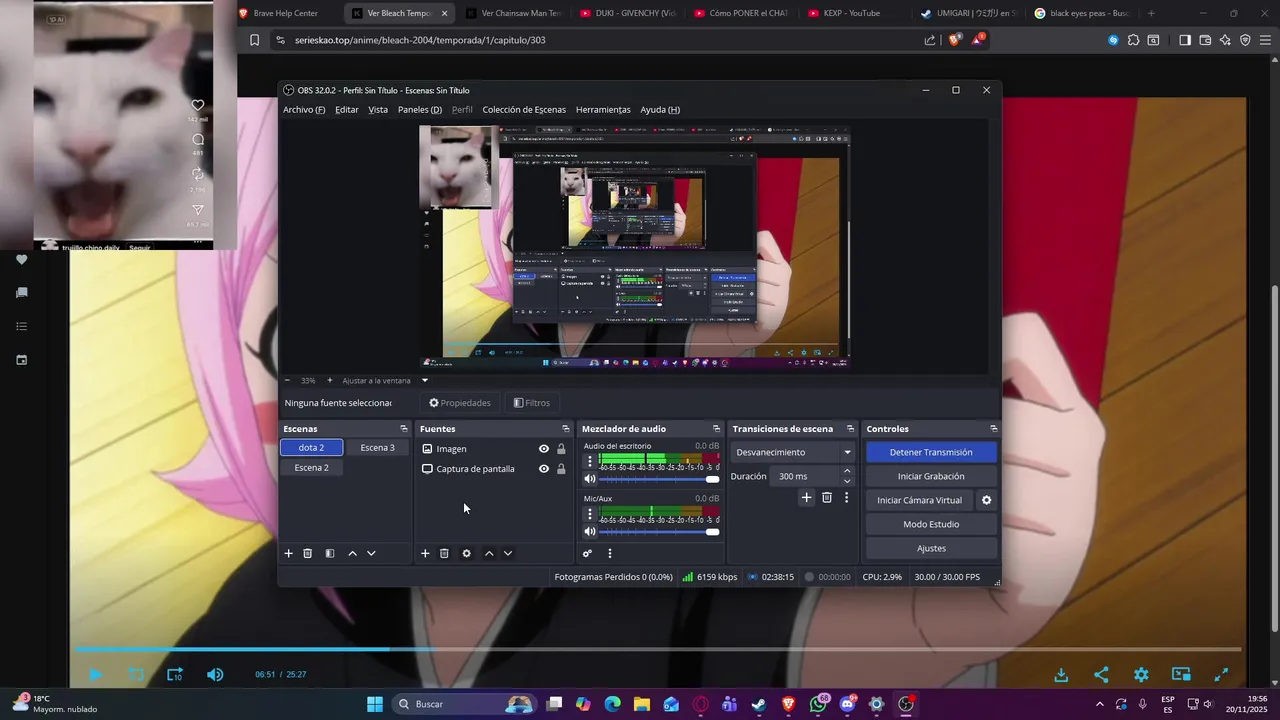
Task: Open source properties gear in Fuentes panel
Action: tap(466, 553)
